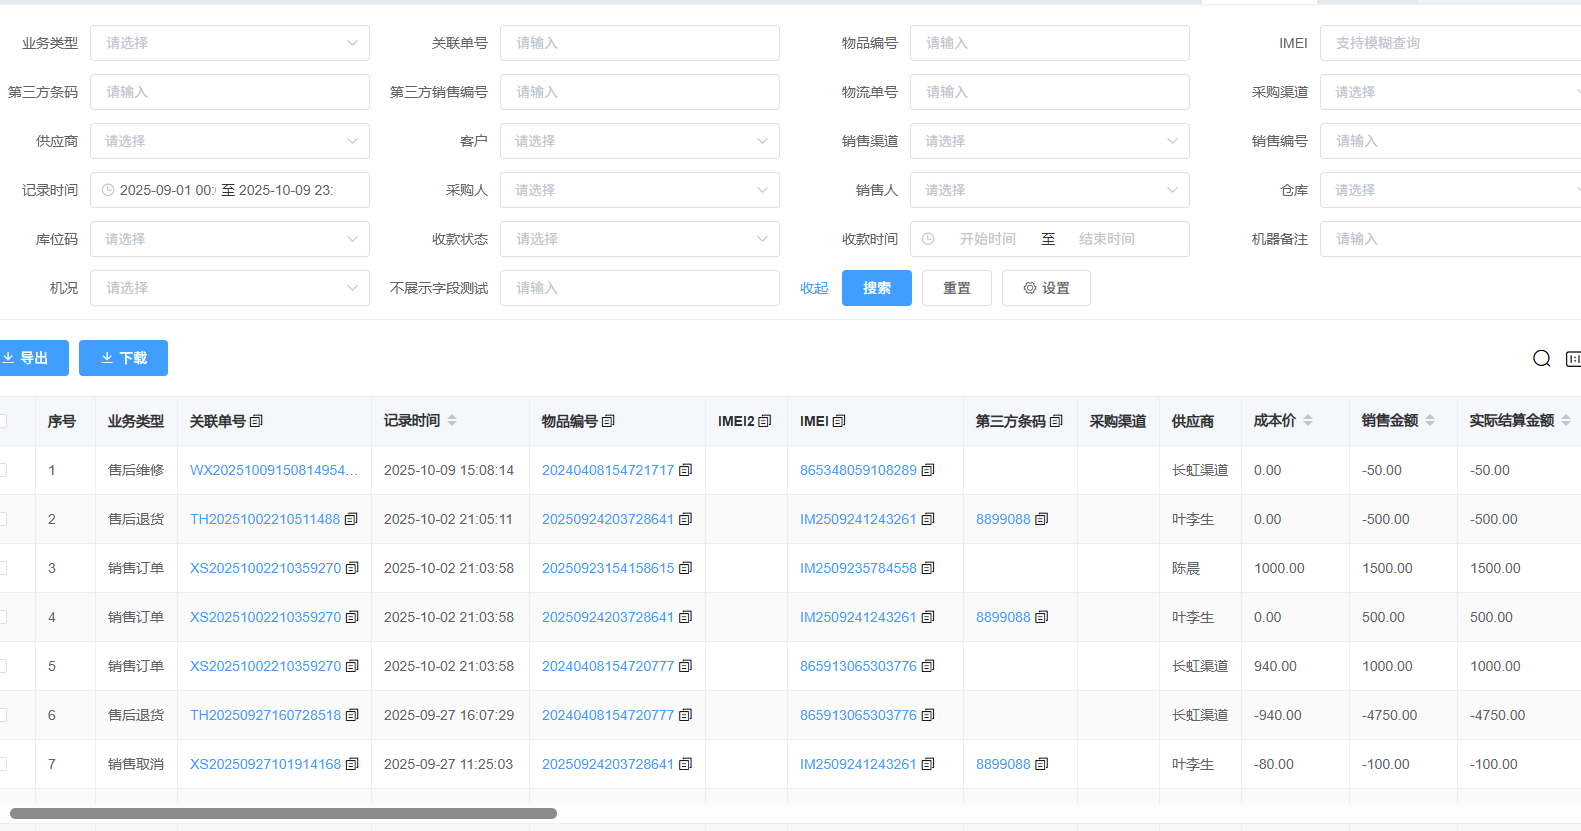Tick the checkbox for row 1

3,470
